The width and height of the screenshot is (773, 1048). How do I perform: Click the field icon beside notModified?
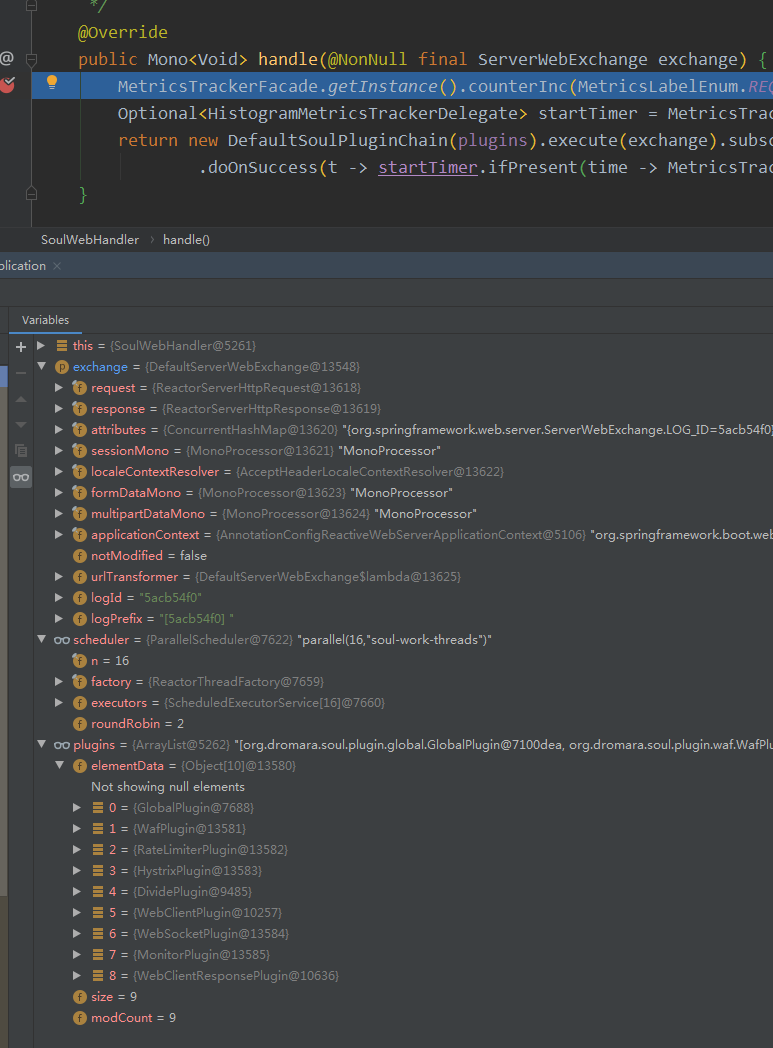[80, 555]
